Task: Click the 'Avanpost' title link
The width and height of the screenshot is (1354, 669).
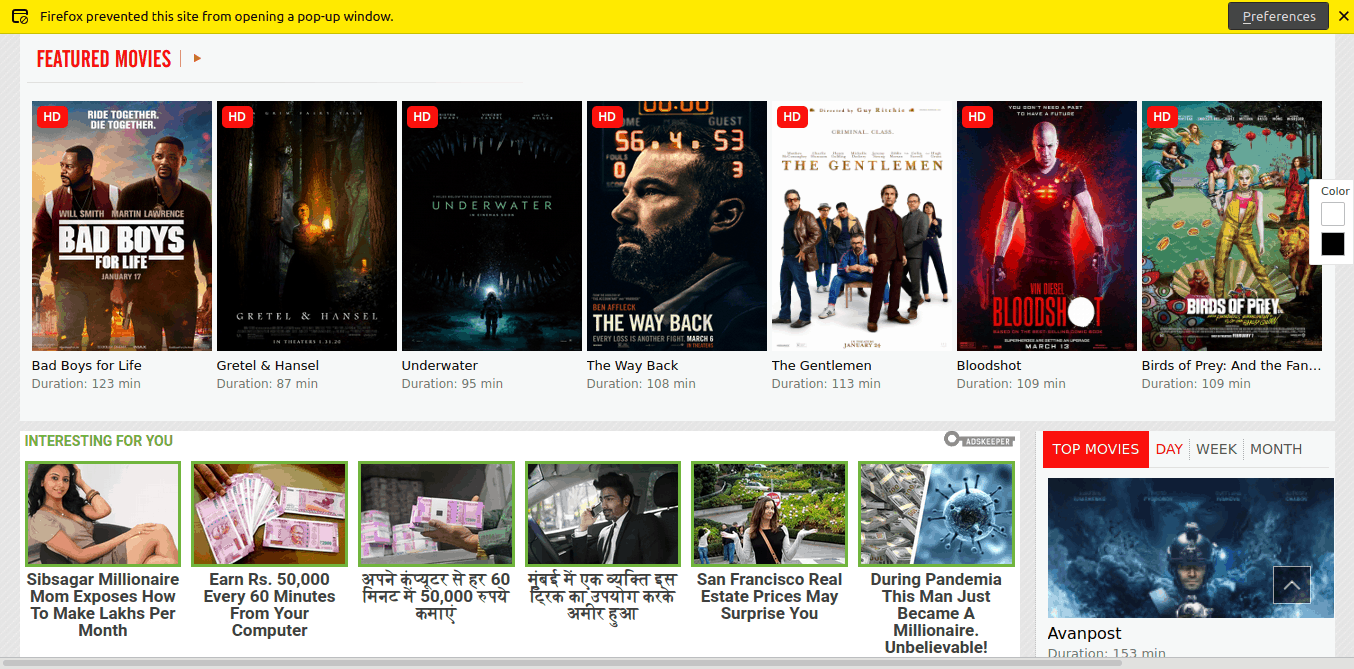Action: pos(1084,634)
